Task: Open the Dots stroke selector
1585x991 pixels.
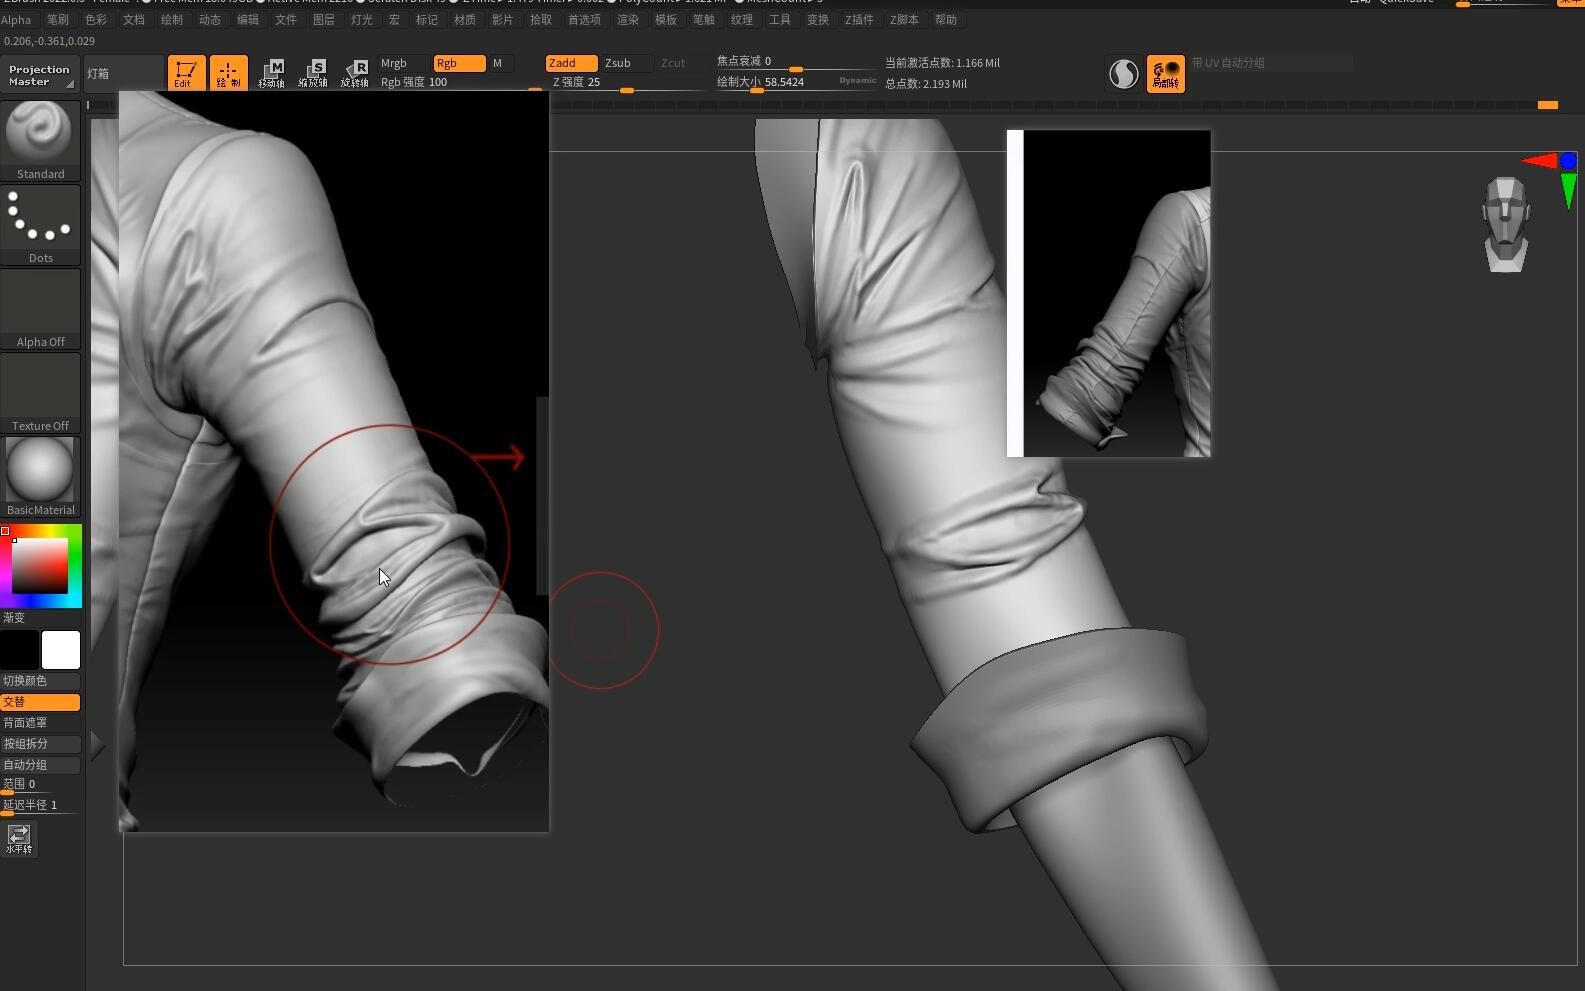Action: (x=40, y=224)
